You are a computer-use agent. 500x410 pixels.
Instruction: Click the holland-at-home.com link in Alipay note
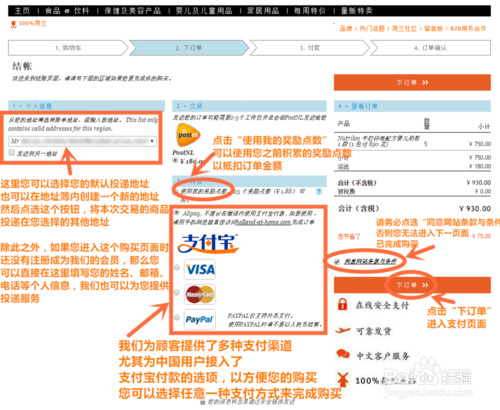[263, 222]
